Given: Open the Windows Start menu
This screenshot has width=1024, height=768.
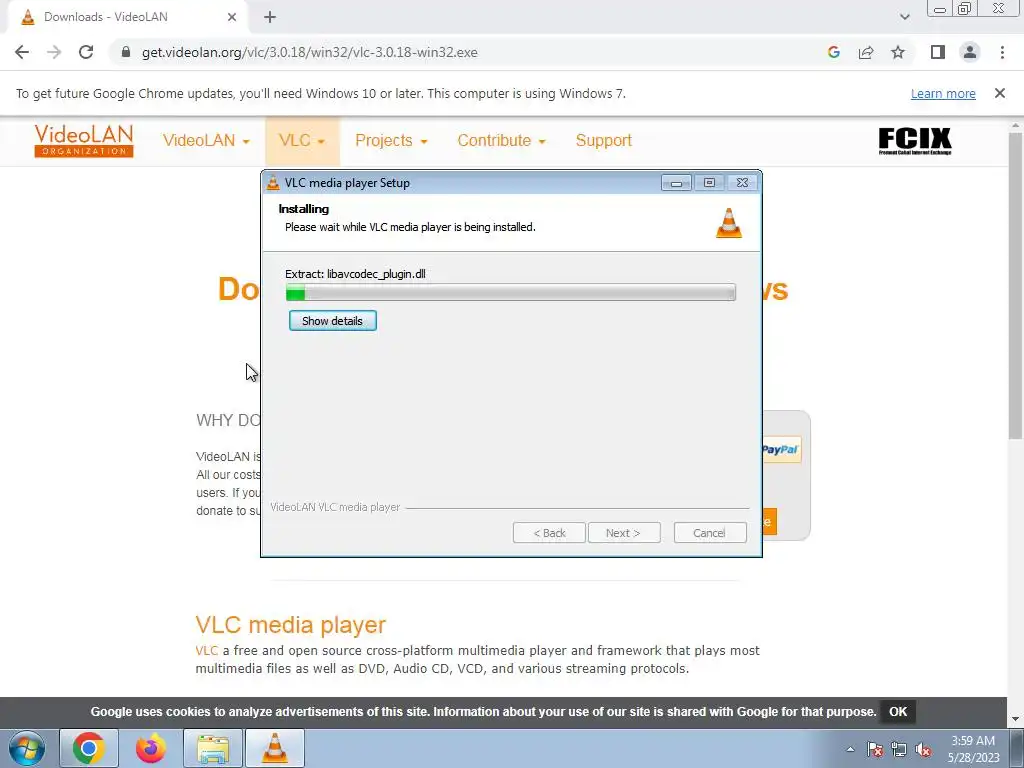Looking at the screenshot, I should pyautogui.click(x=27, y=748).
